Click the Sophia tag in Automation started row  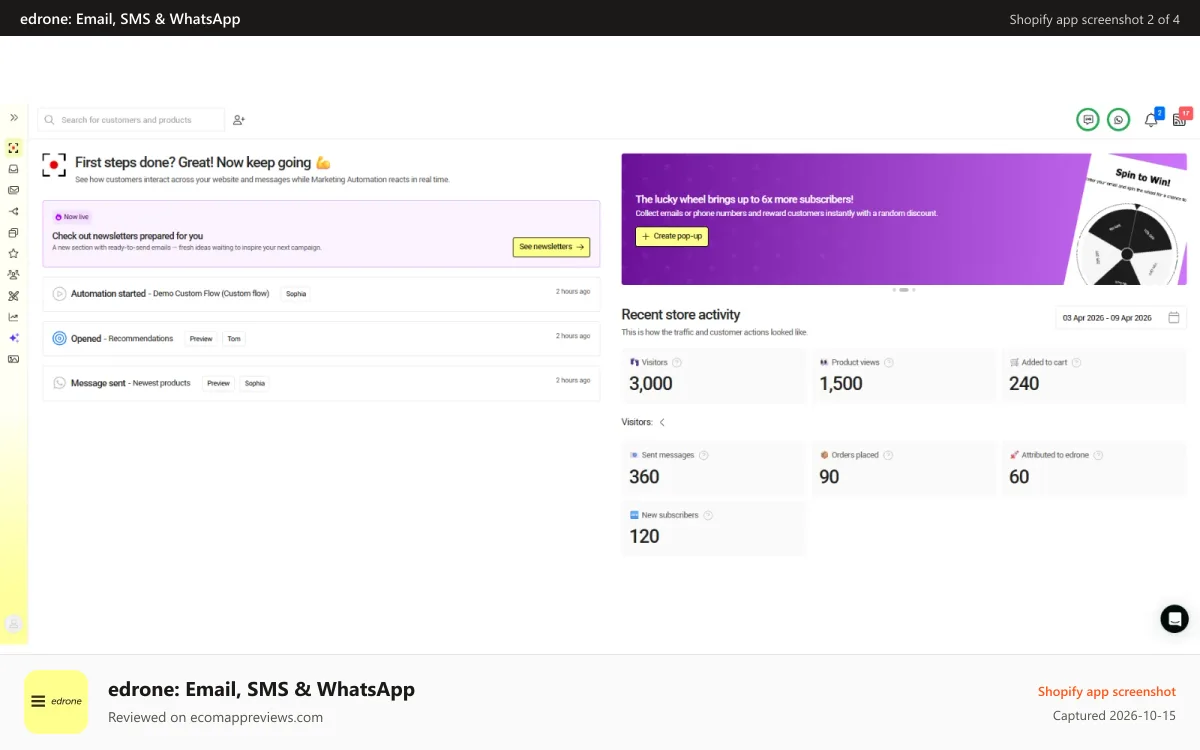pyautogui.click(x=296, y=294)
